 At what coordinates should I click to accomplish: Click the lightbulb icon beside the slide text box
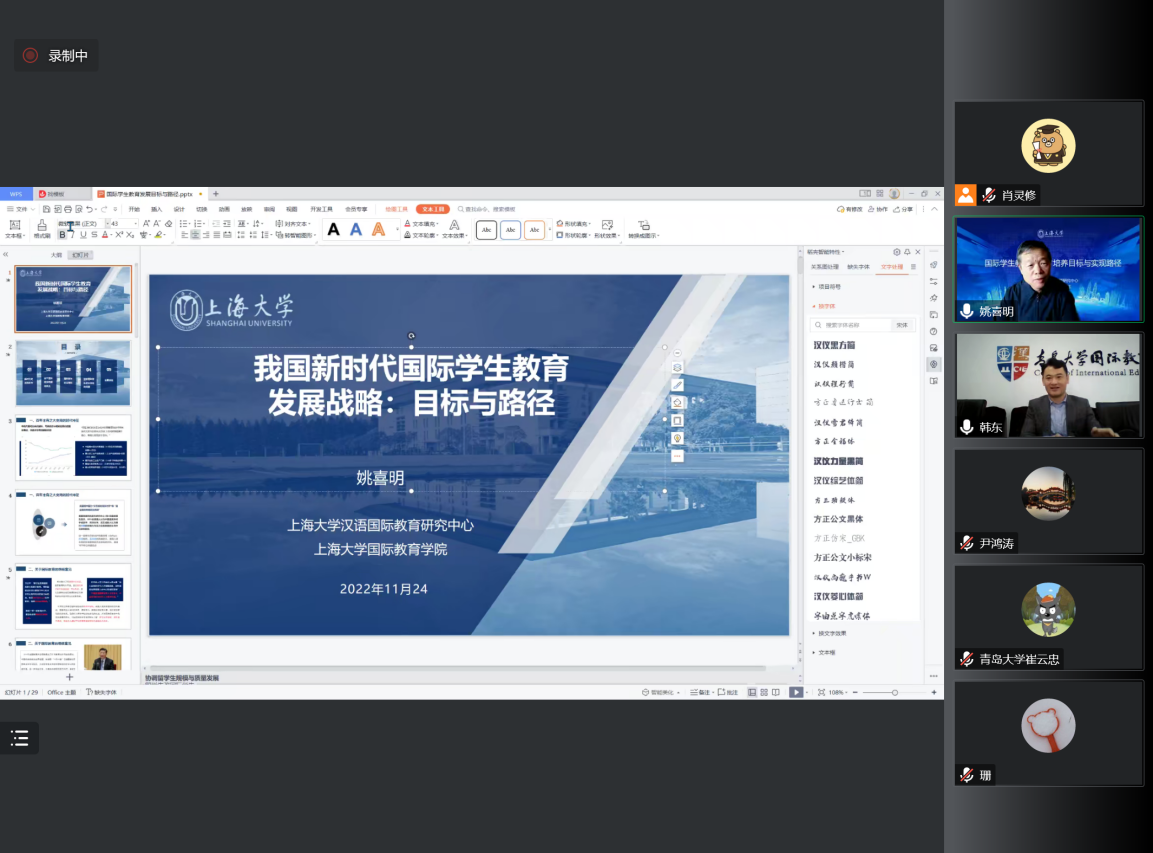coord(677,438)
